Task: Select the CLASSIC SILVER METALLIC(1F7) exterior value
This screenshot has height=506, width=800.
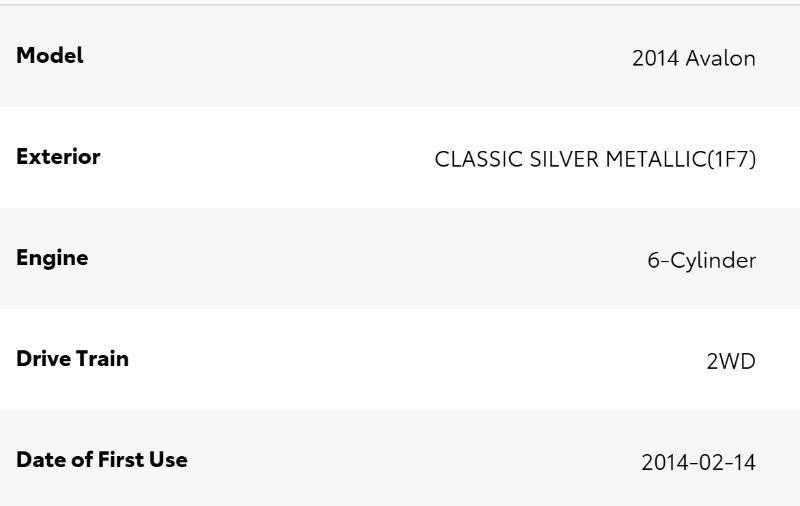Action: point(595,159)
